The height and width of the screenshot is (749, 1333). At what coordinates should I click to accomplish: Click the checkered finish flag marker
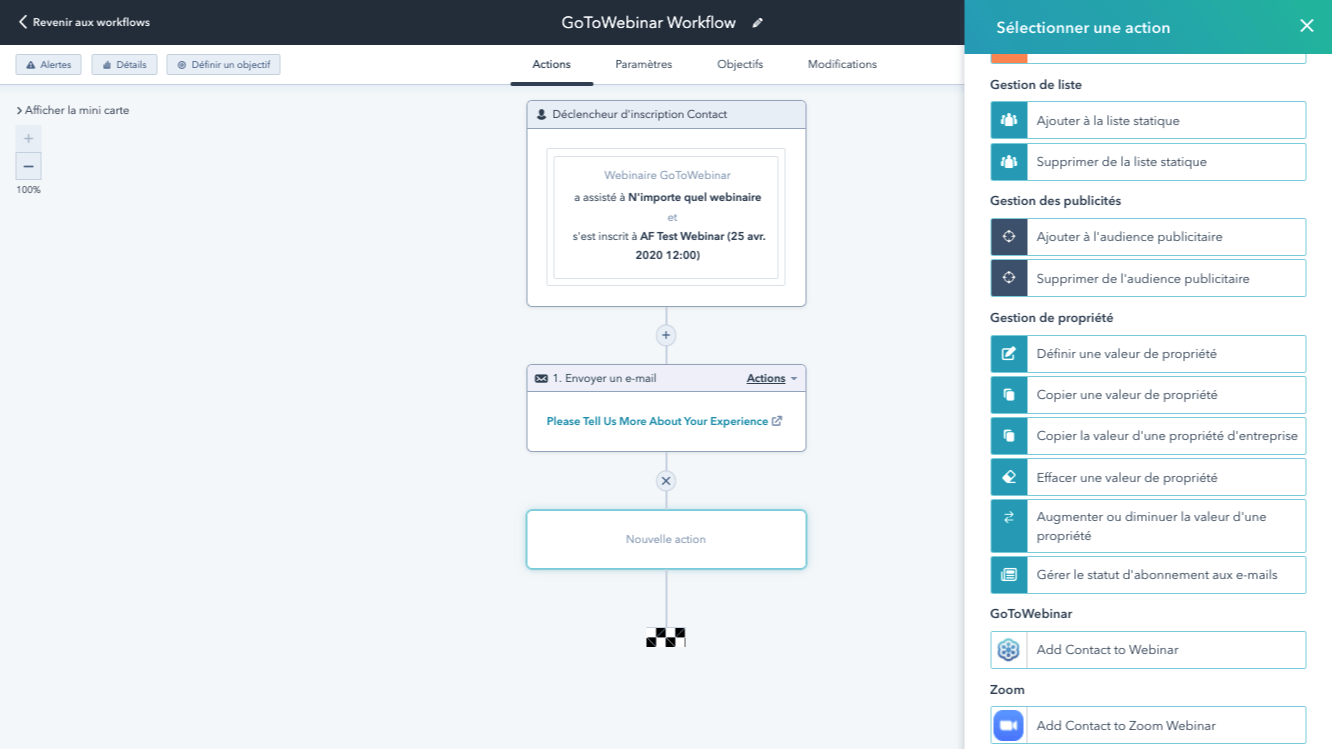point(666,637)
